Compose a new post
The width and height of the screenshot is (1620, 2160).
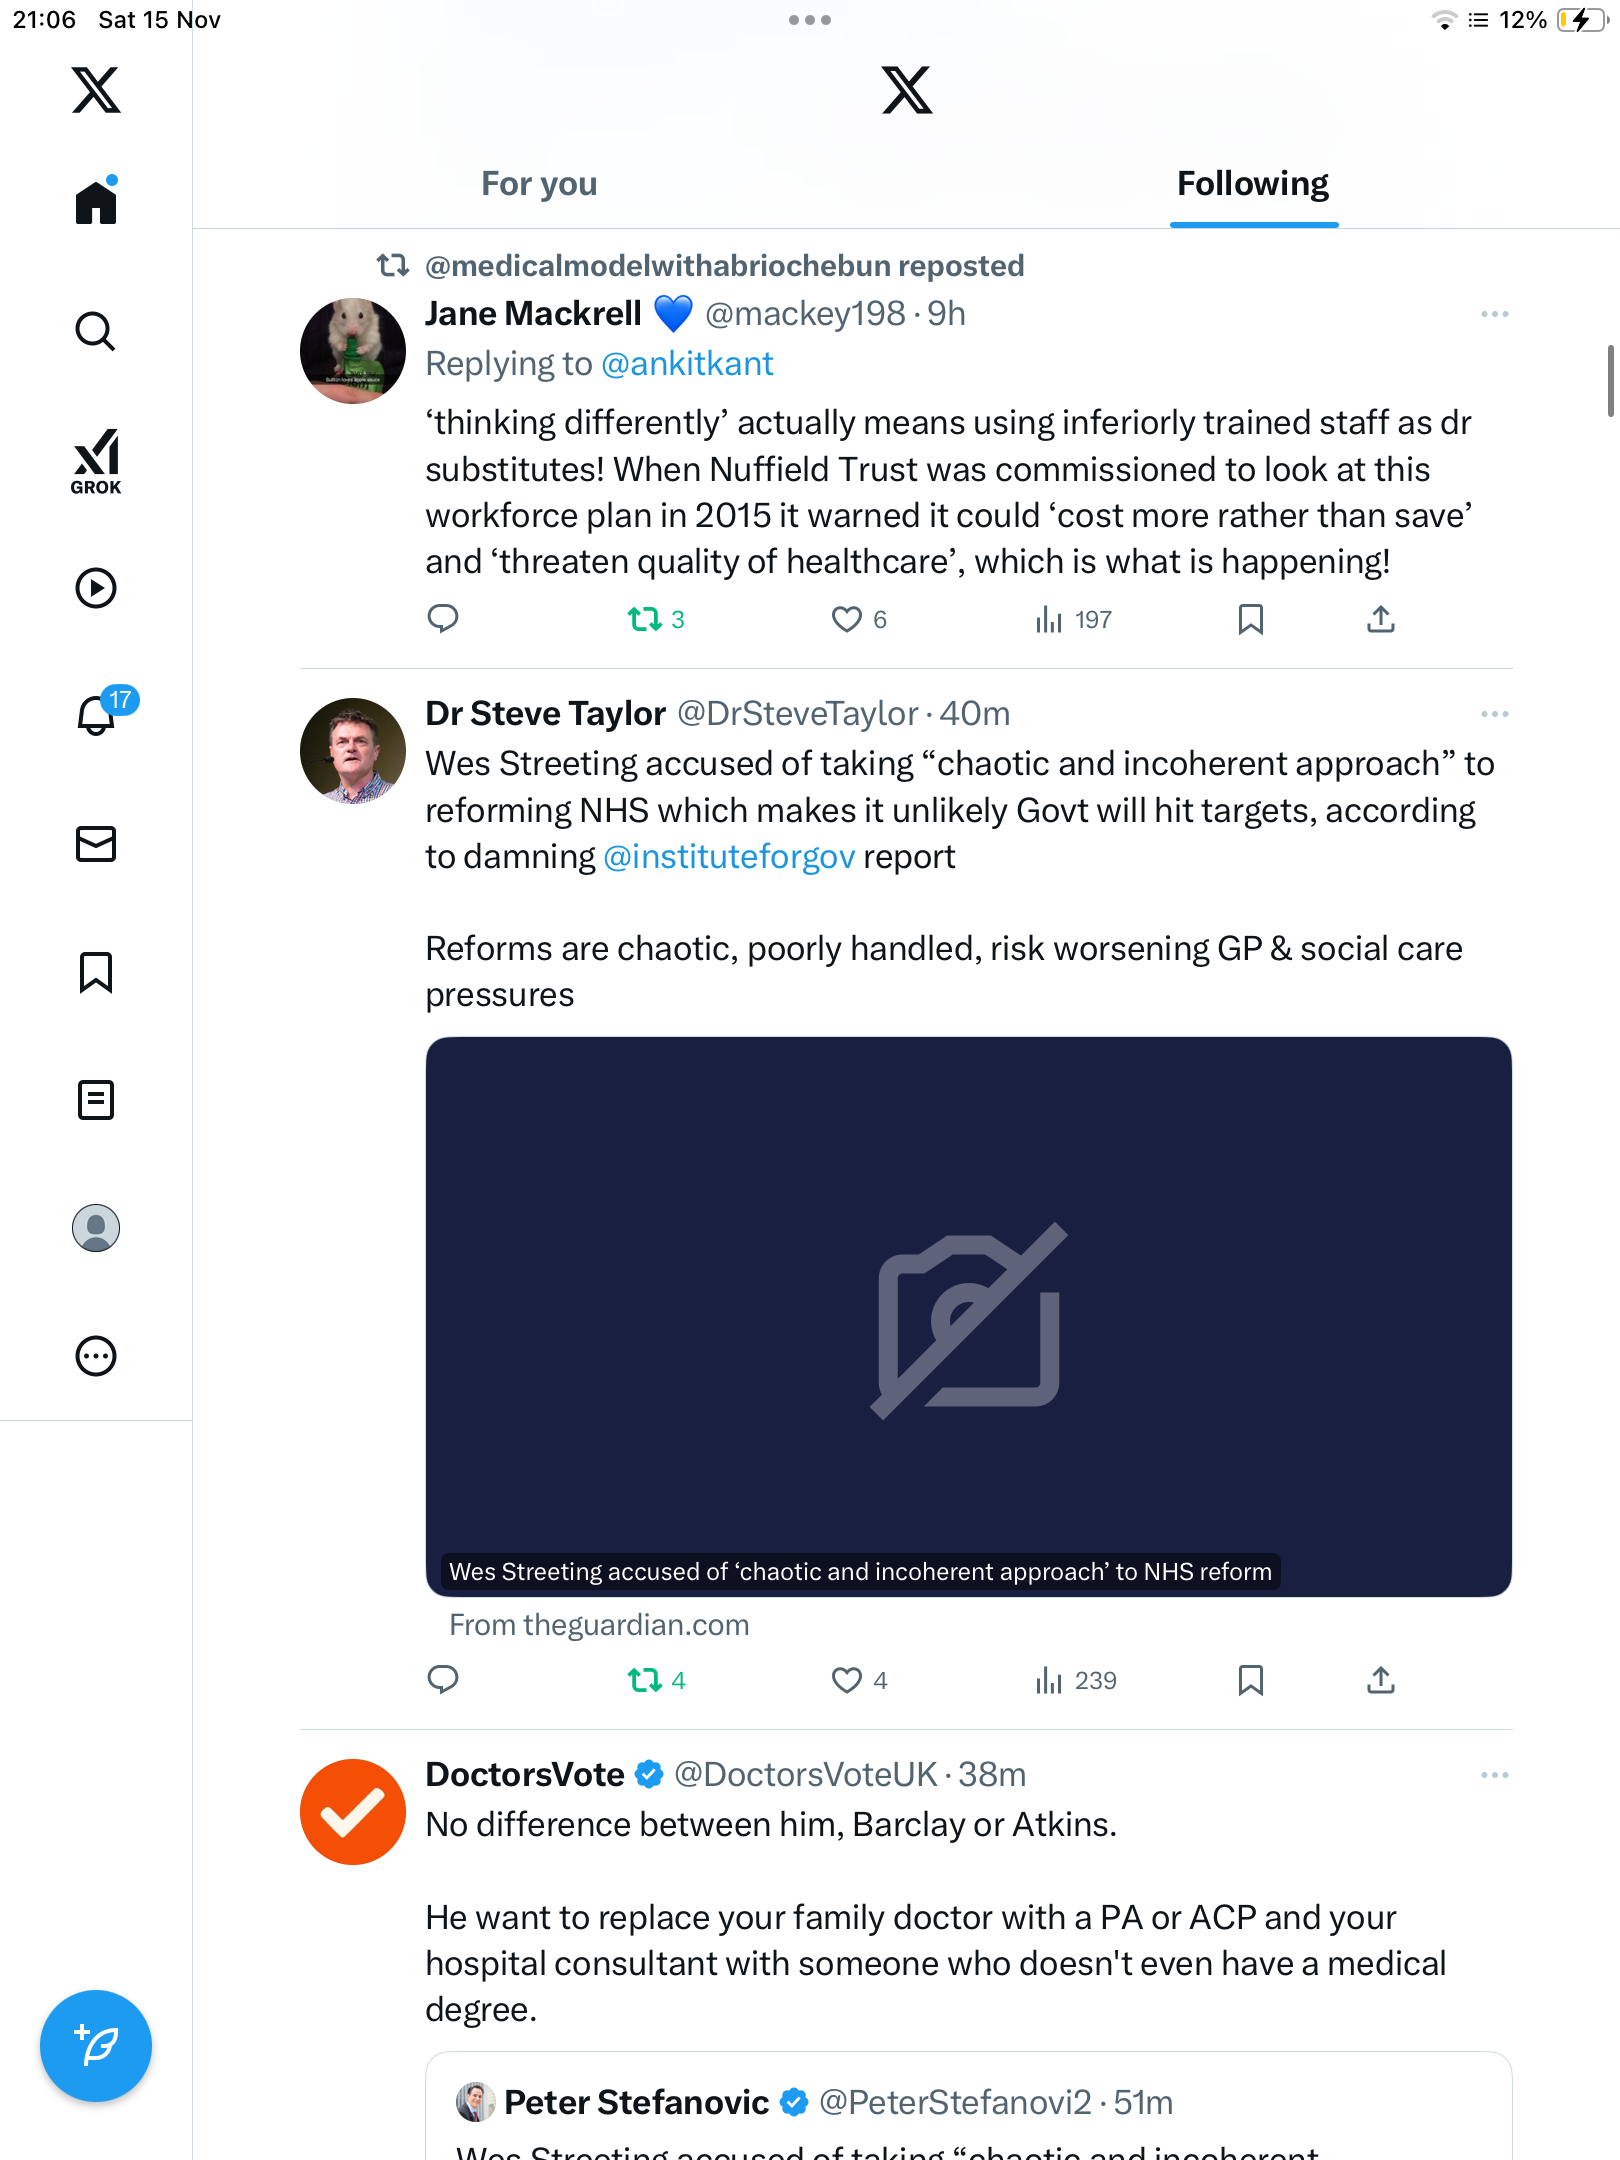96,2046
